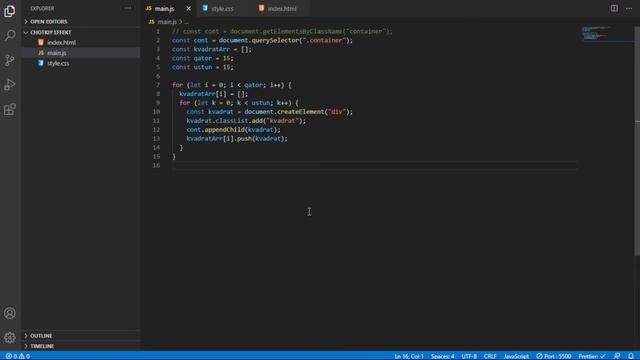Click JavaScript language mode selector
Viewport: 640px width, 360px height.
(516, 356)
